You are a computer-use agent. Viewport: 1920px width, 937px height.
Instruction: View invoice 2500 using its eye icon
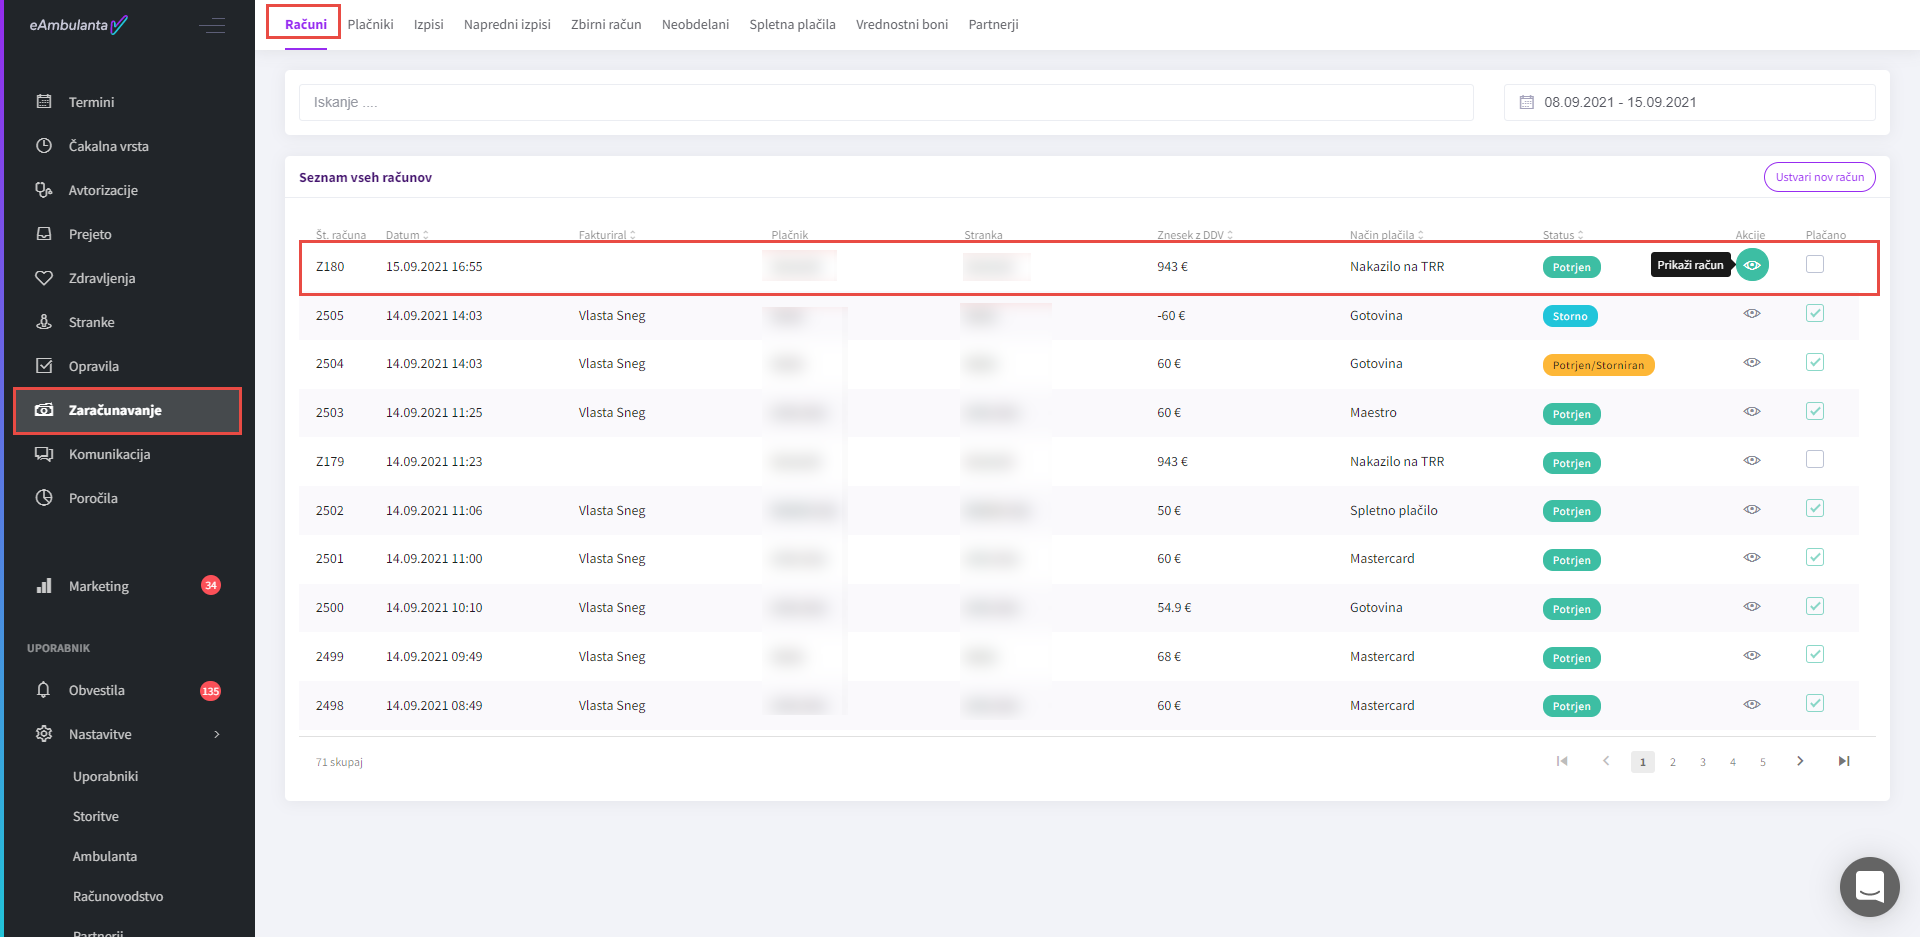[1751, 607]
